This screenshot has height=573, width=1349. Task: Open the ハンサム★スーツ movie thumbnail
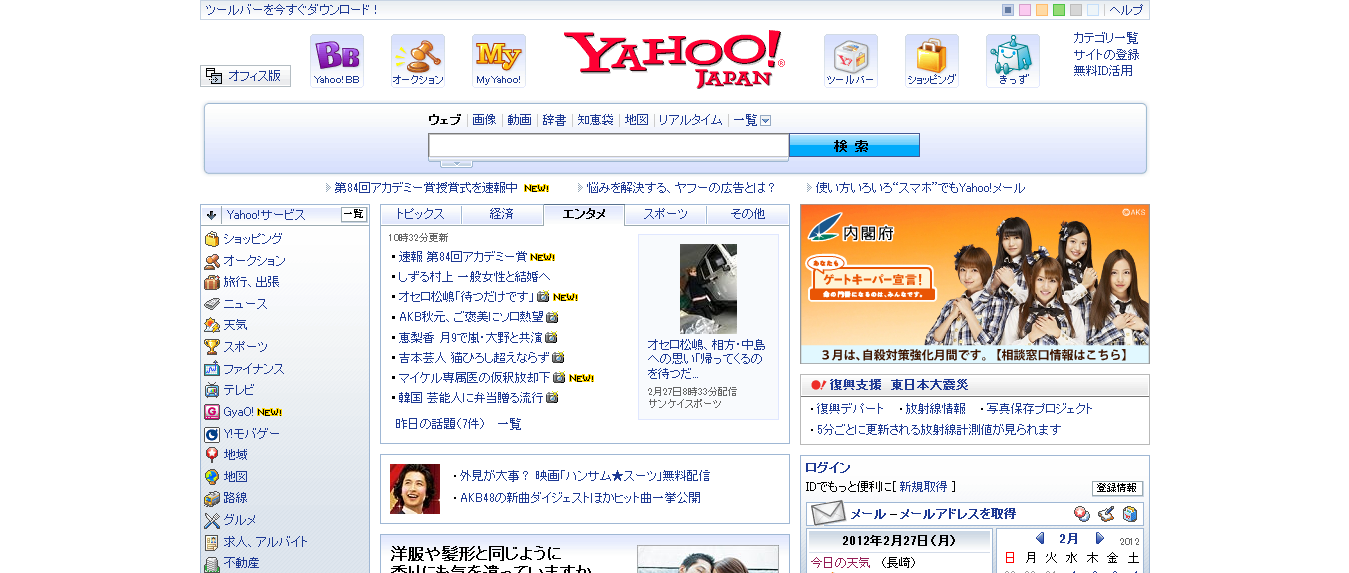[415, 489]
